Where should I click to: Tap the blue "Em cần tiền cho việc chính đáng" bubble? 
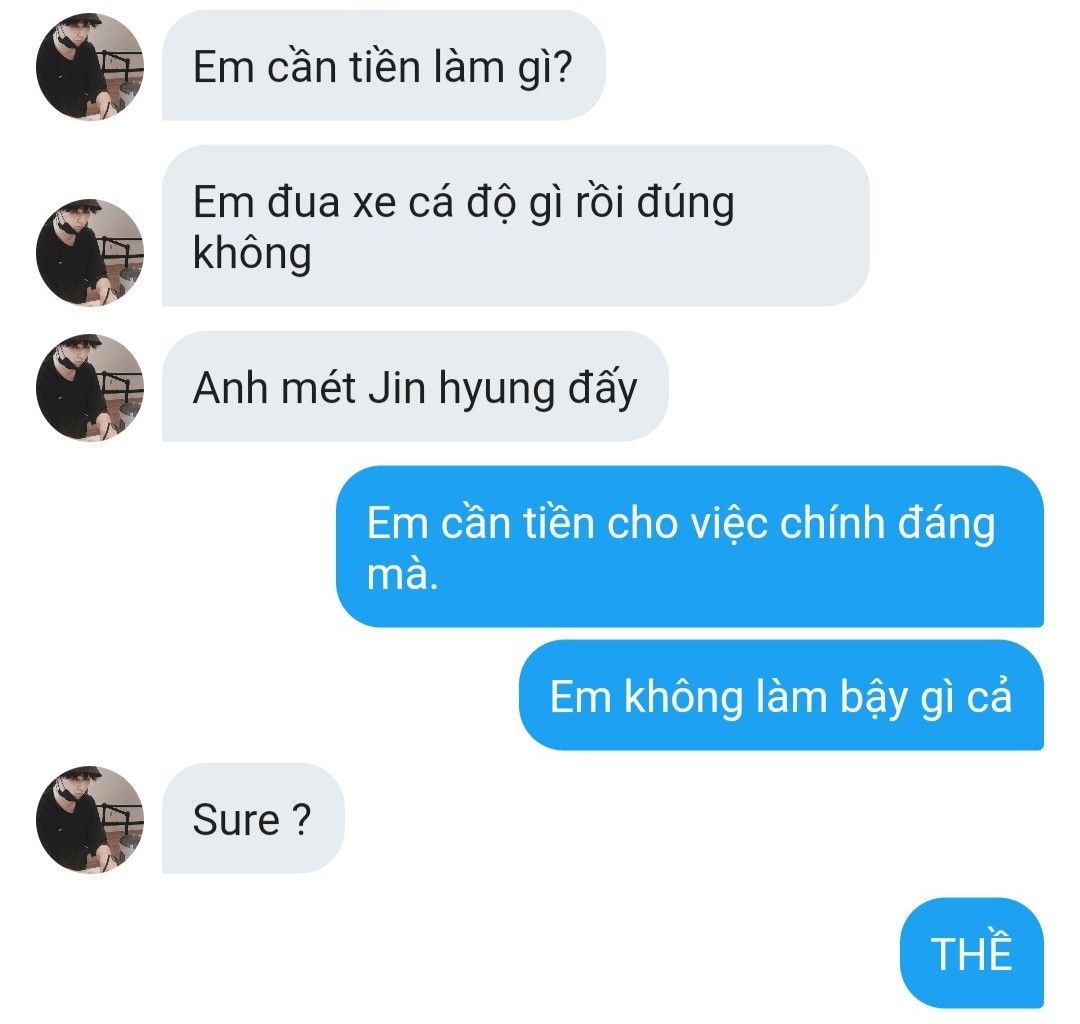[x=690, y=547]
